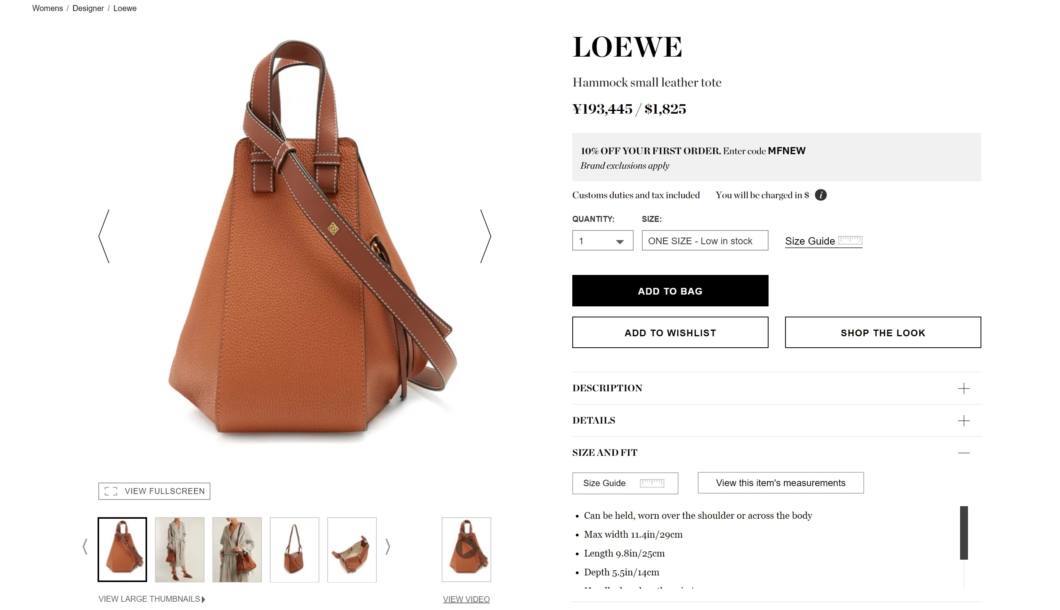This screenshot has height=610, width=1060.
Task: Go to the Womens breadcrumb
Action: pyautogui.click(x=47, y=8)
